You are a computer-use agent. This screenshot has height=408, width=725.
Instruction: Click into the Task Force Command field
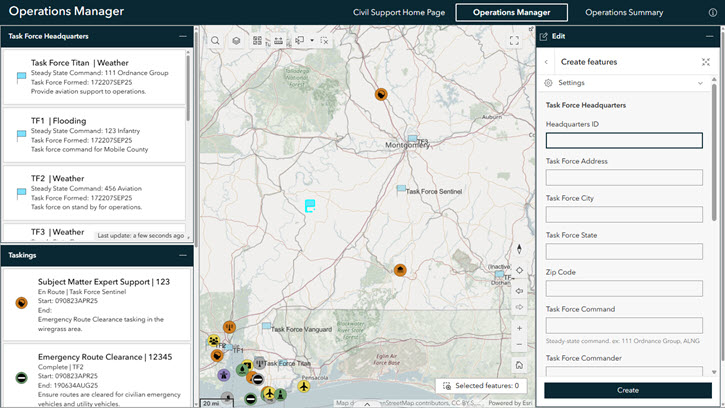[x=624, y=326]
